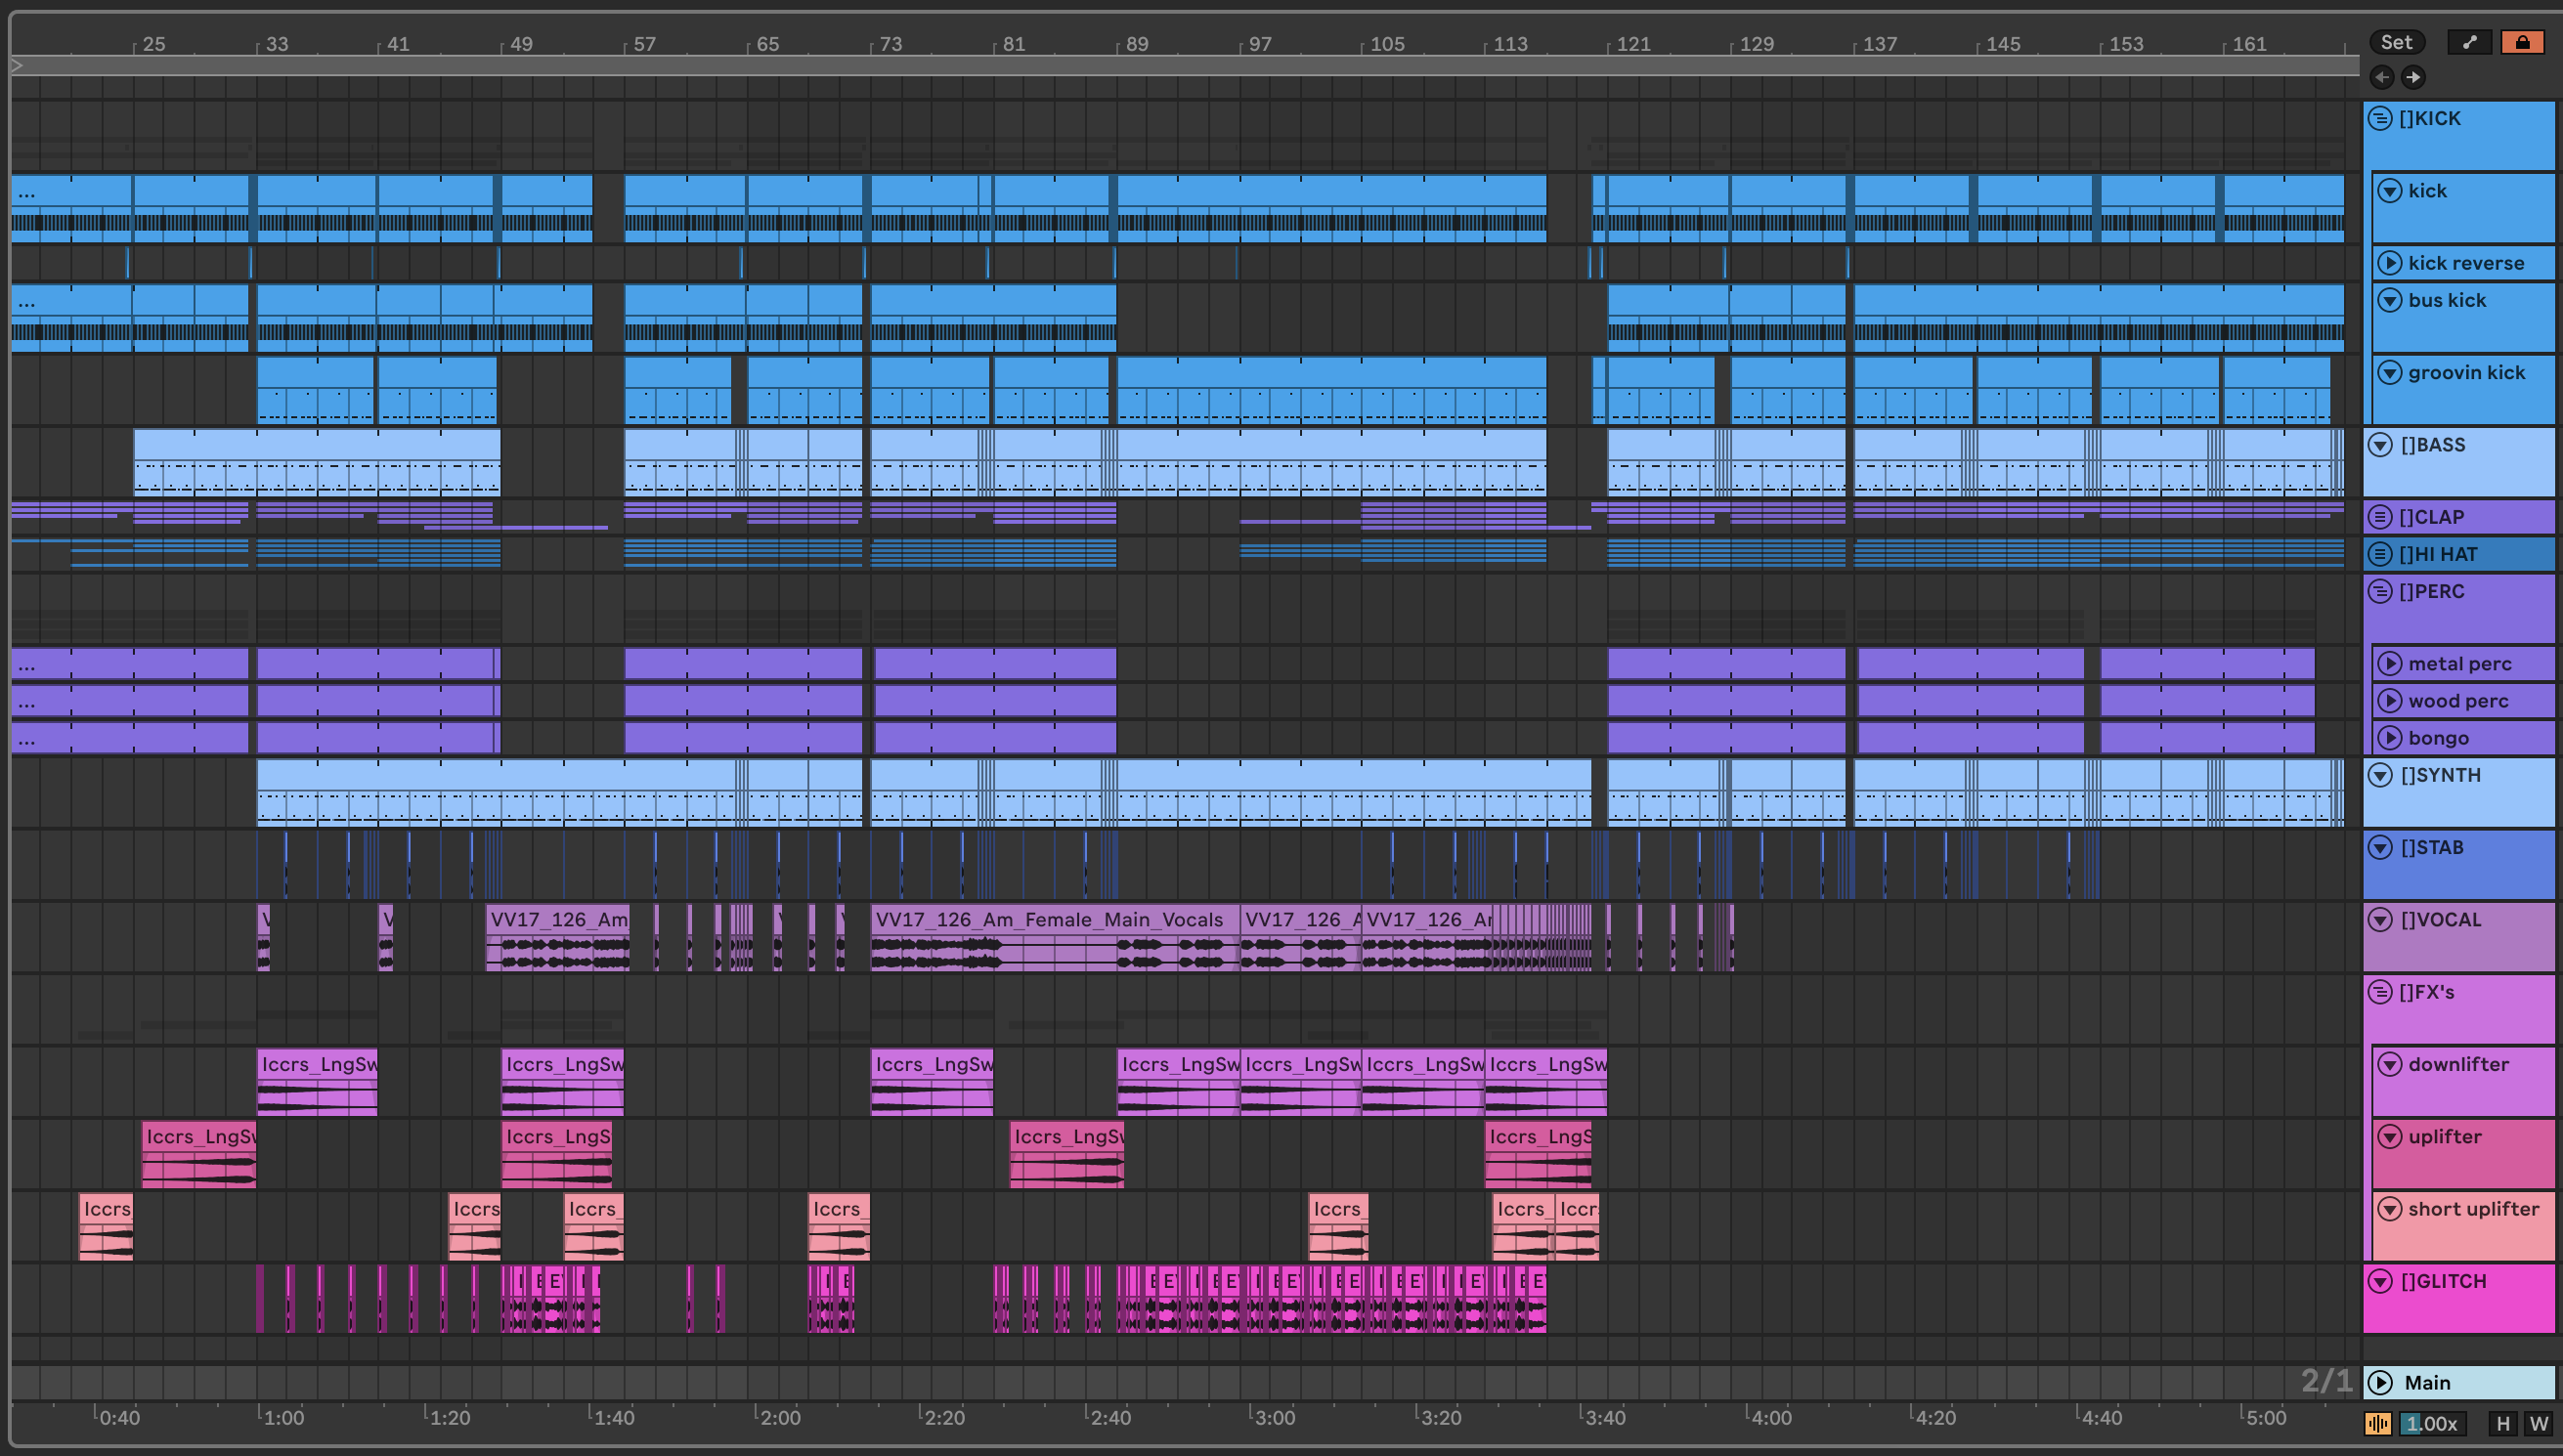Image resolution: width=2563 pixels, height=1456 pixels.
Task: Jump to the next locator arrow
Action: [2413, 77]
